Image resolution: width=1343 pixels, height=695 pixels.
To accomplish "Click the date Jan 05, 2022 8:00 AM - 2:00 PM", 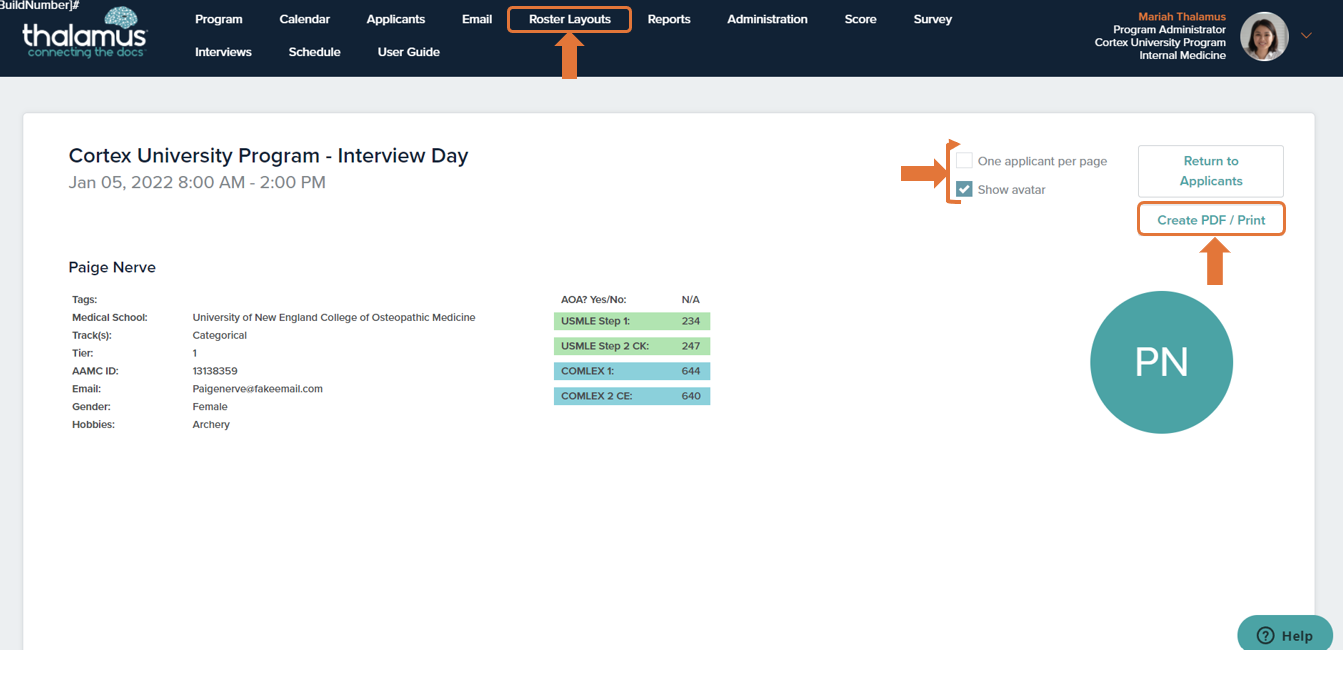I will [197, 182].
